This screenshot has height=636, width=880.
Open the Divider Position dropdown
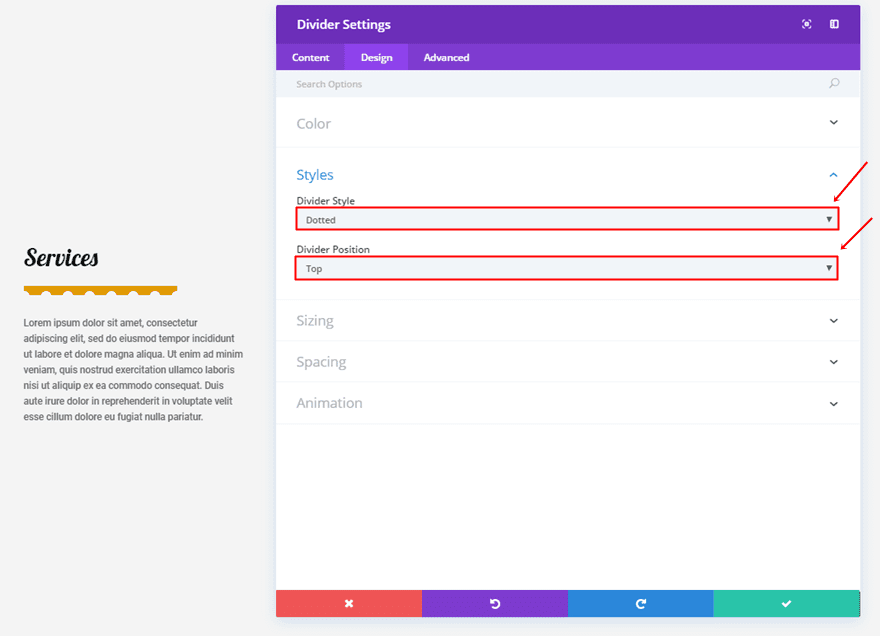[x=566, y=268]
